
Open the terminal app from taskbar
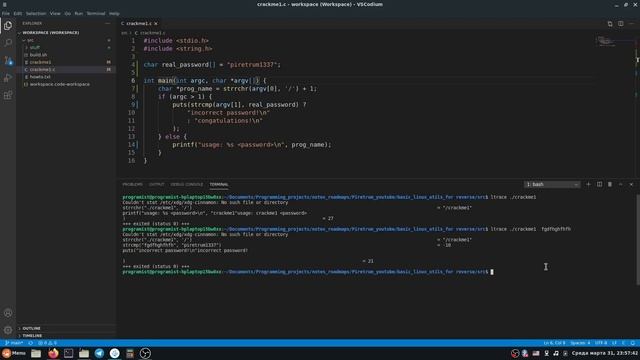(69, 353)
